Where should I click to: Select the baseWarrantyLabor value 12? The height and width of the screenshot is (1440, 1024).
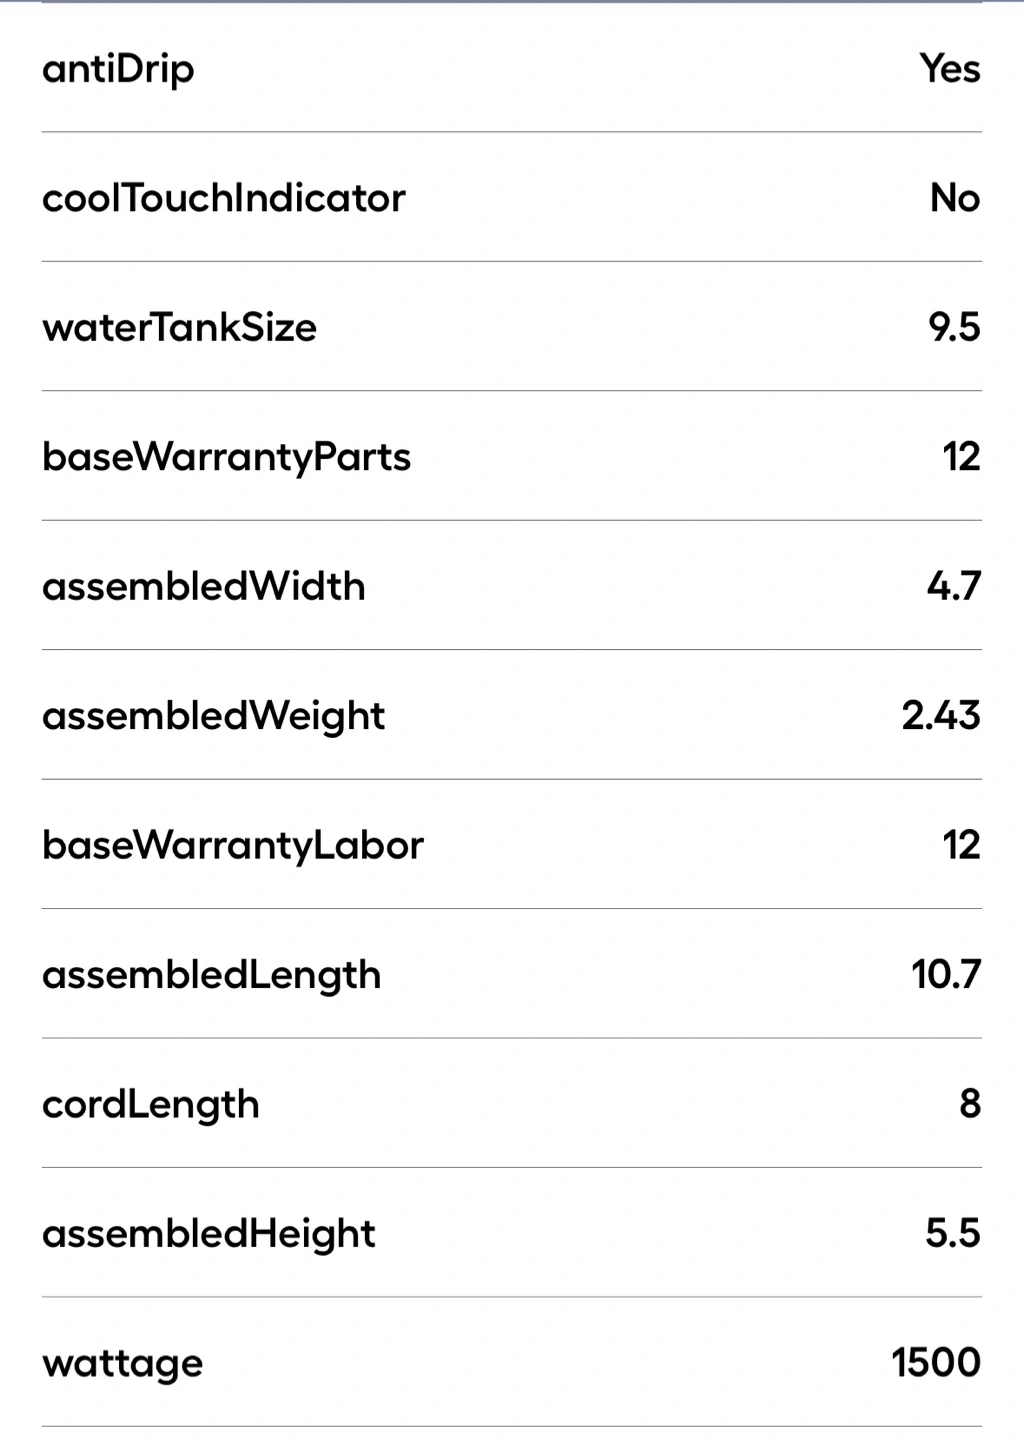(961, 846)
